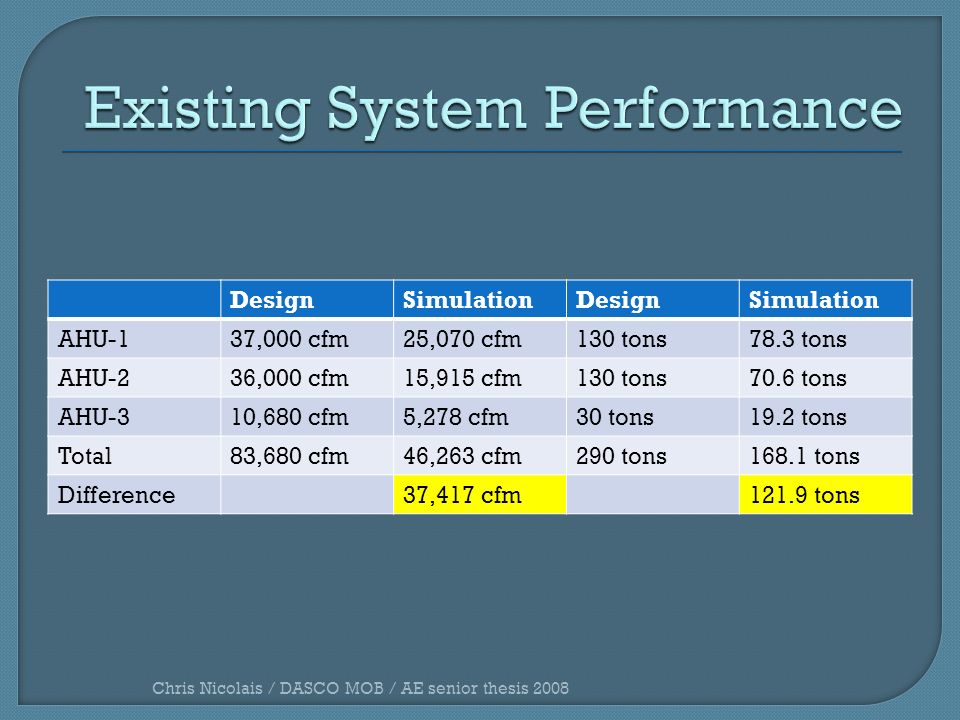This screenshot has width=960, height=720.
Task: Select the 'Simulation' header above '78.3 tons'
Action: tap(825, 299)
